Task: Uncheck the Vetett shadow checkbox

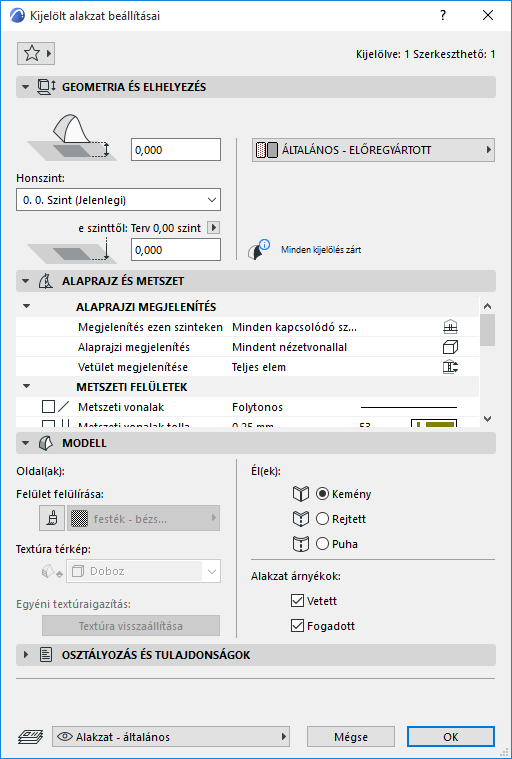Action: pyautogui.click(x=297, y=601)
